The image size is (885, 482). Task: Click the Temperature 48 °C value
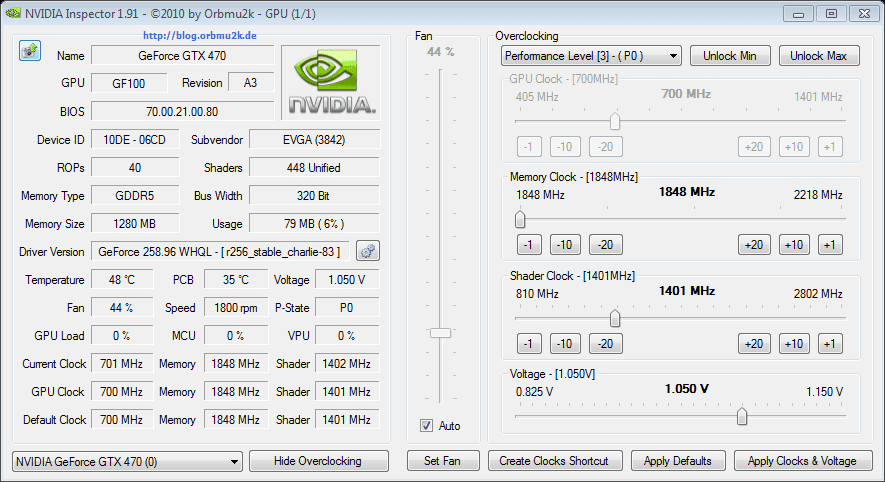pyautogui.click(x=122, y=279)
